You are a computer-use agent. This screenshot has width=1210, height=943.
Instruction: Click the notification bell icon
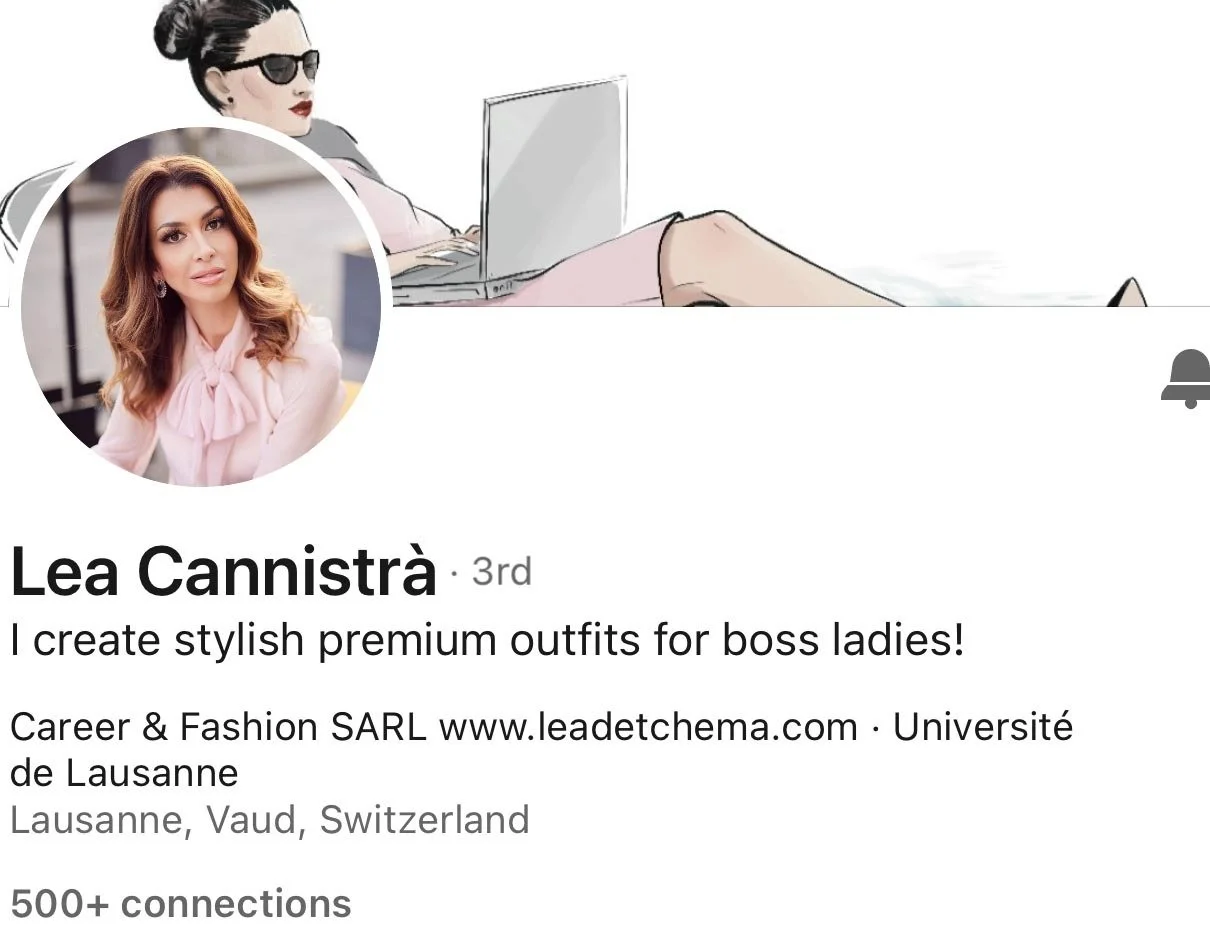click(1187, 379)
